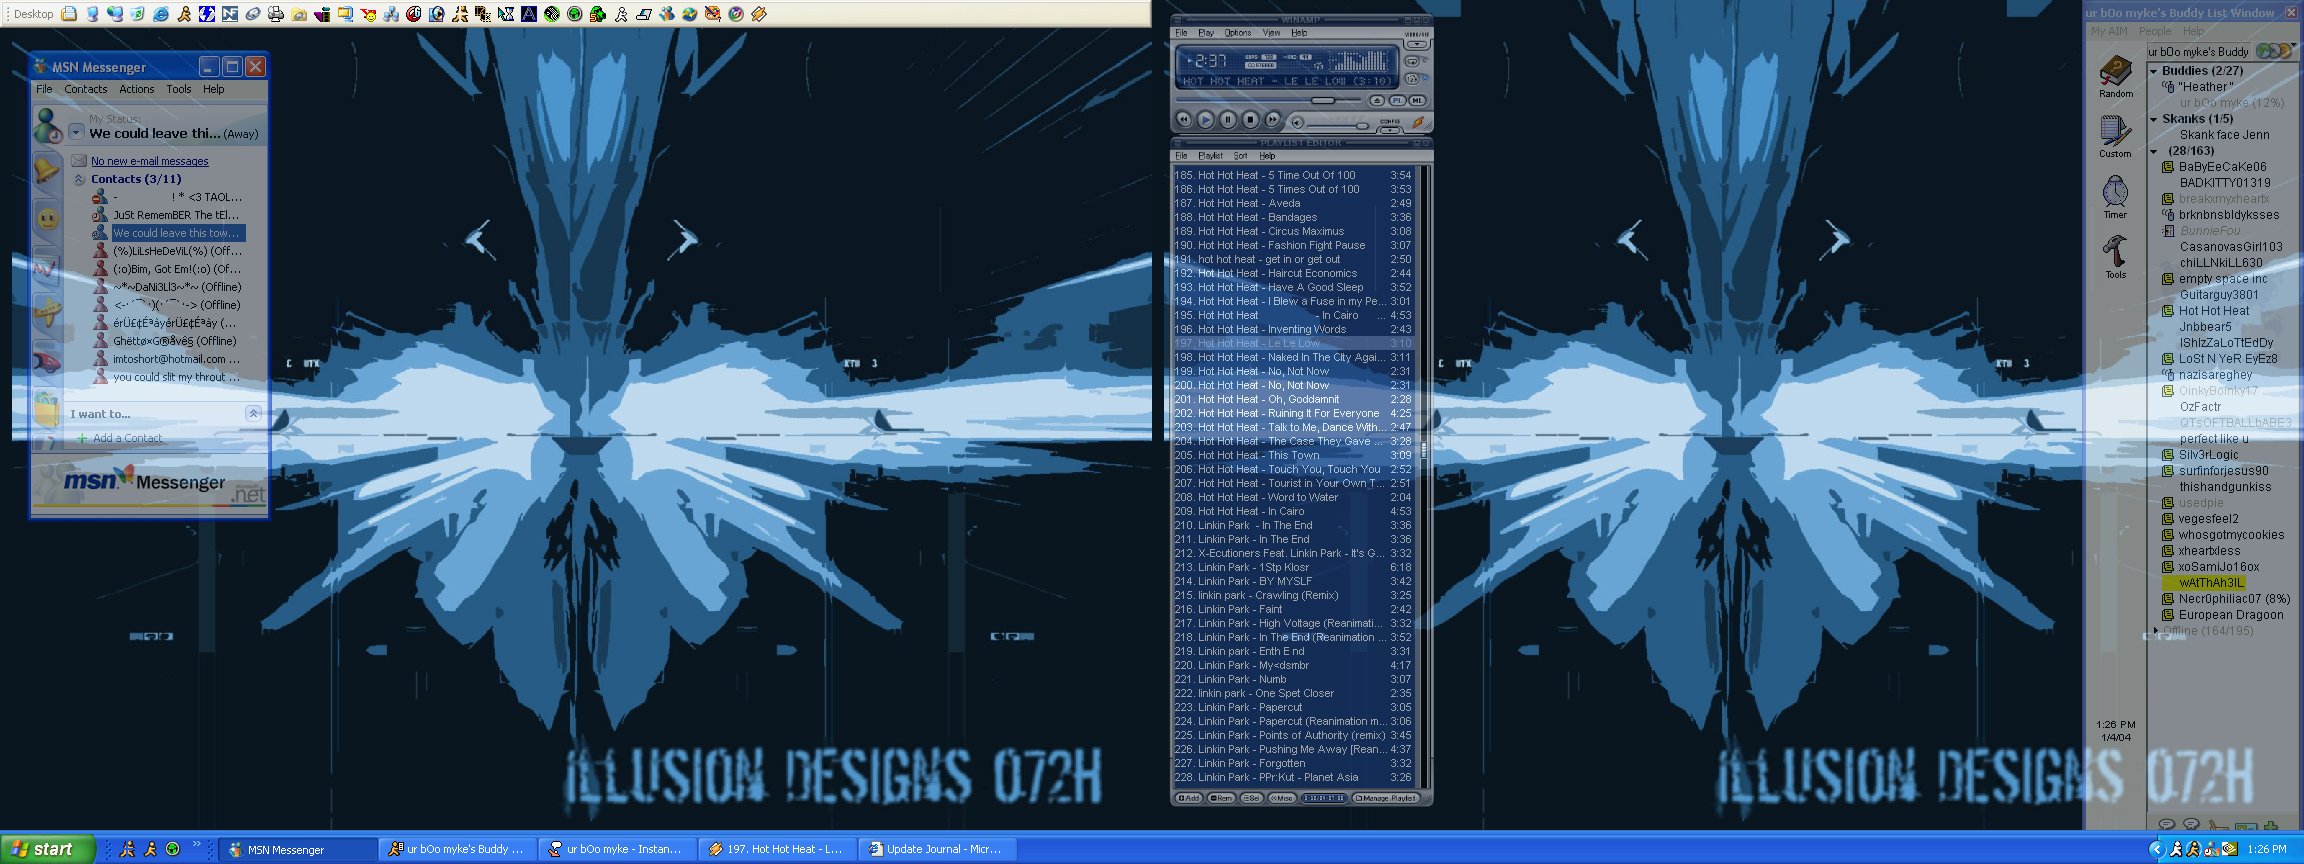Toggle Winamp repeat button
Viewport: 2304px width, 864px height.
pos(1412,62)
